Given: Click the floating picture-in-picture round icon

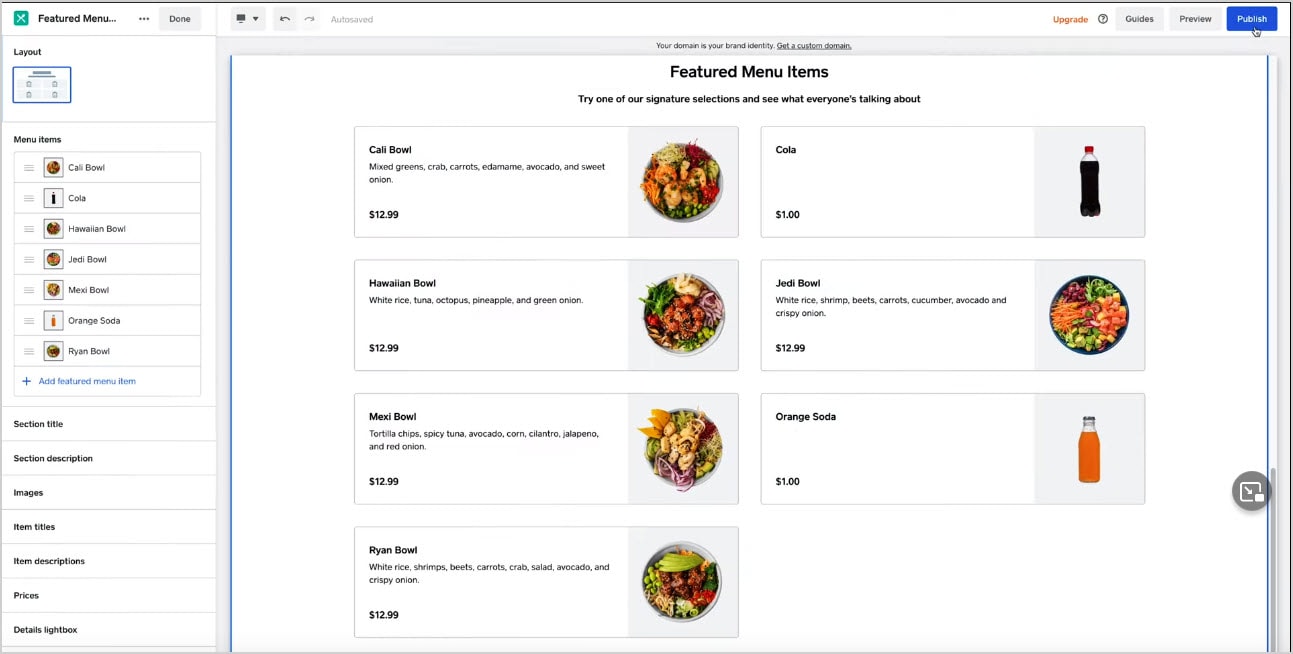Looking at the screenshot, I should (1251, 491).
